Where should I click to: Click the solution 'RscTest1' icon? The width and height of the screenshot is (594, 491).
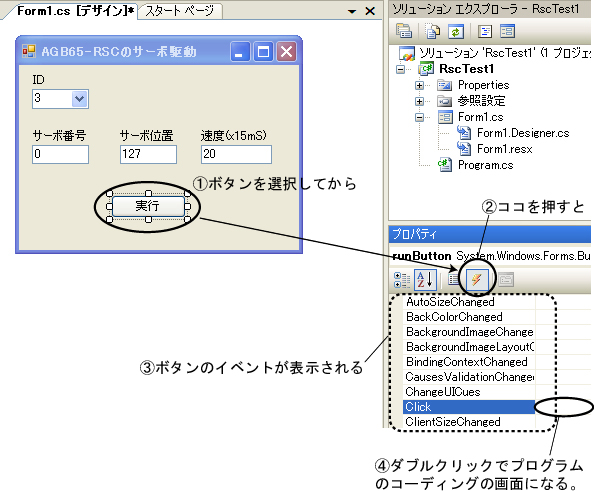(407, 53)
